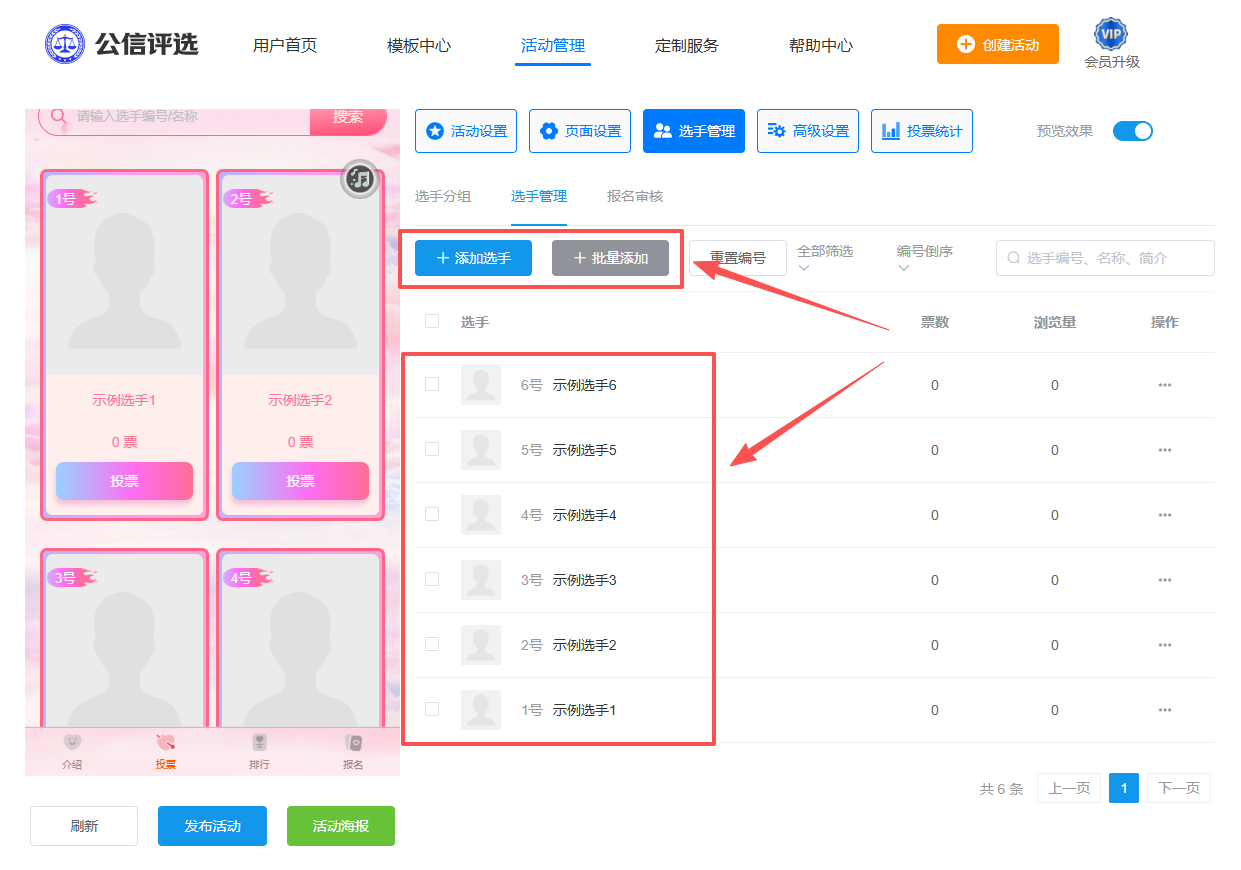Open the more options menu for 示例选手4
Screen dimensions: 1241x870
tap(1165, 515)
